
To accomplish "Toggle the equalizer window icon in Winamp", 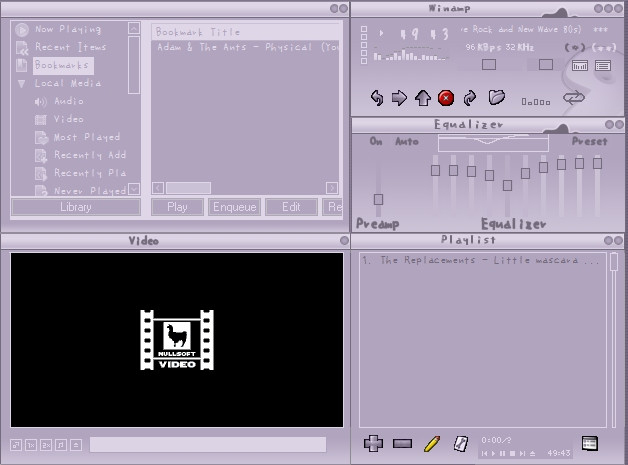I will (x=580, y=65).
